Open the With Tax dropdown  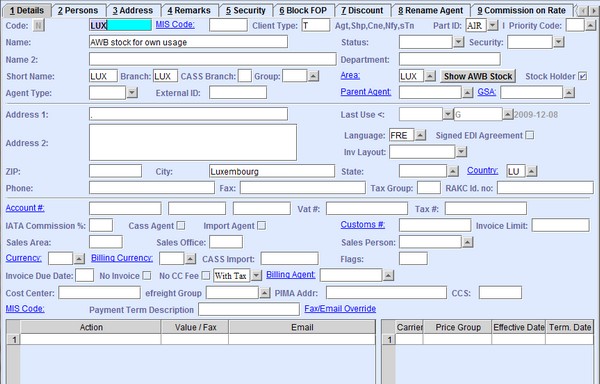point(256,275)
